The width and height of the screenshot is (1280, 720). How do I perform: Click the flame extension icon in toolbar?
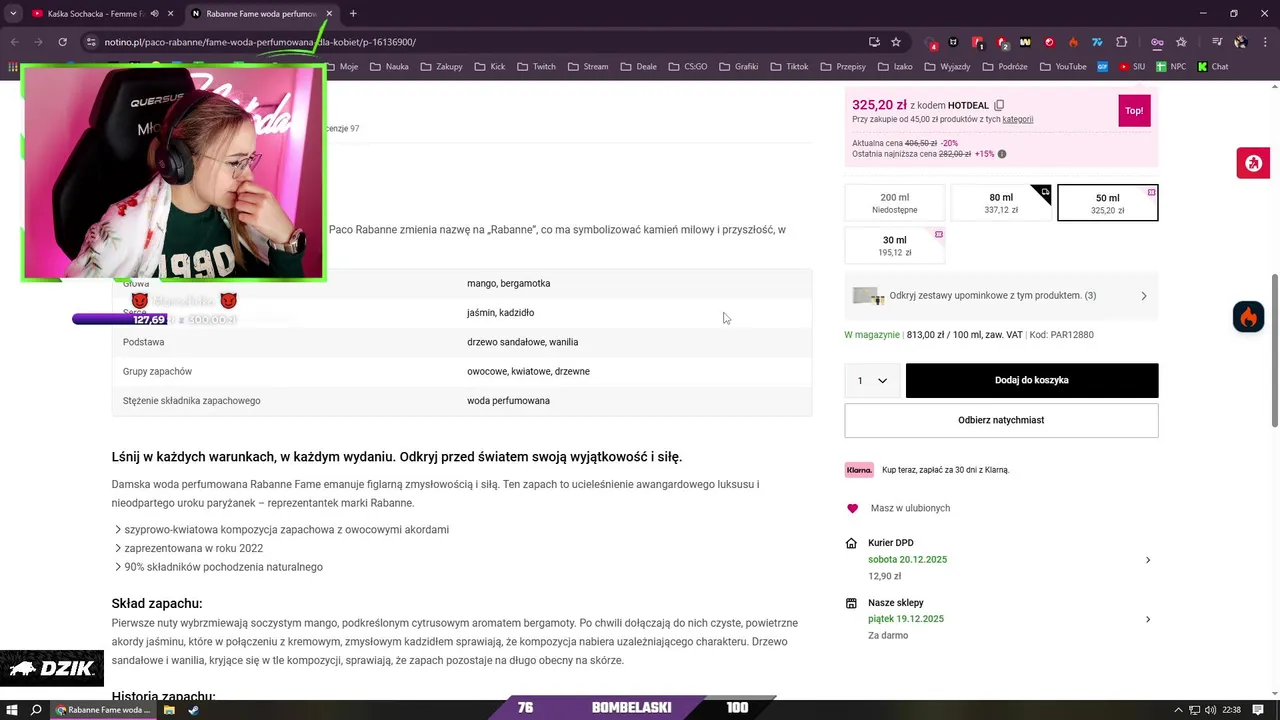click(1073, 42)
